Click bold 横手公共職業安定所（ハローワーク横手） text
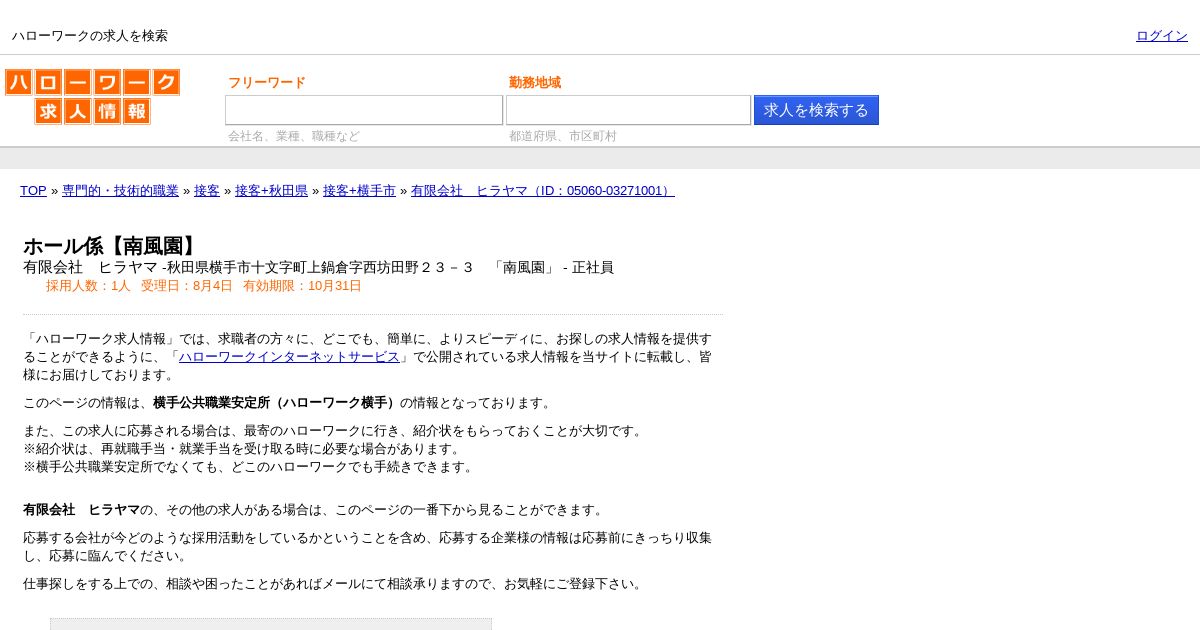The width and height of the screenshot is (1200, 630). 276,403
